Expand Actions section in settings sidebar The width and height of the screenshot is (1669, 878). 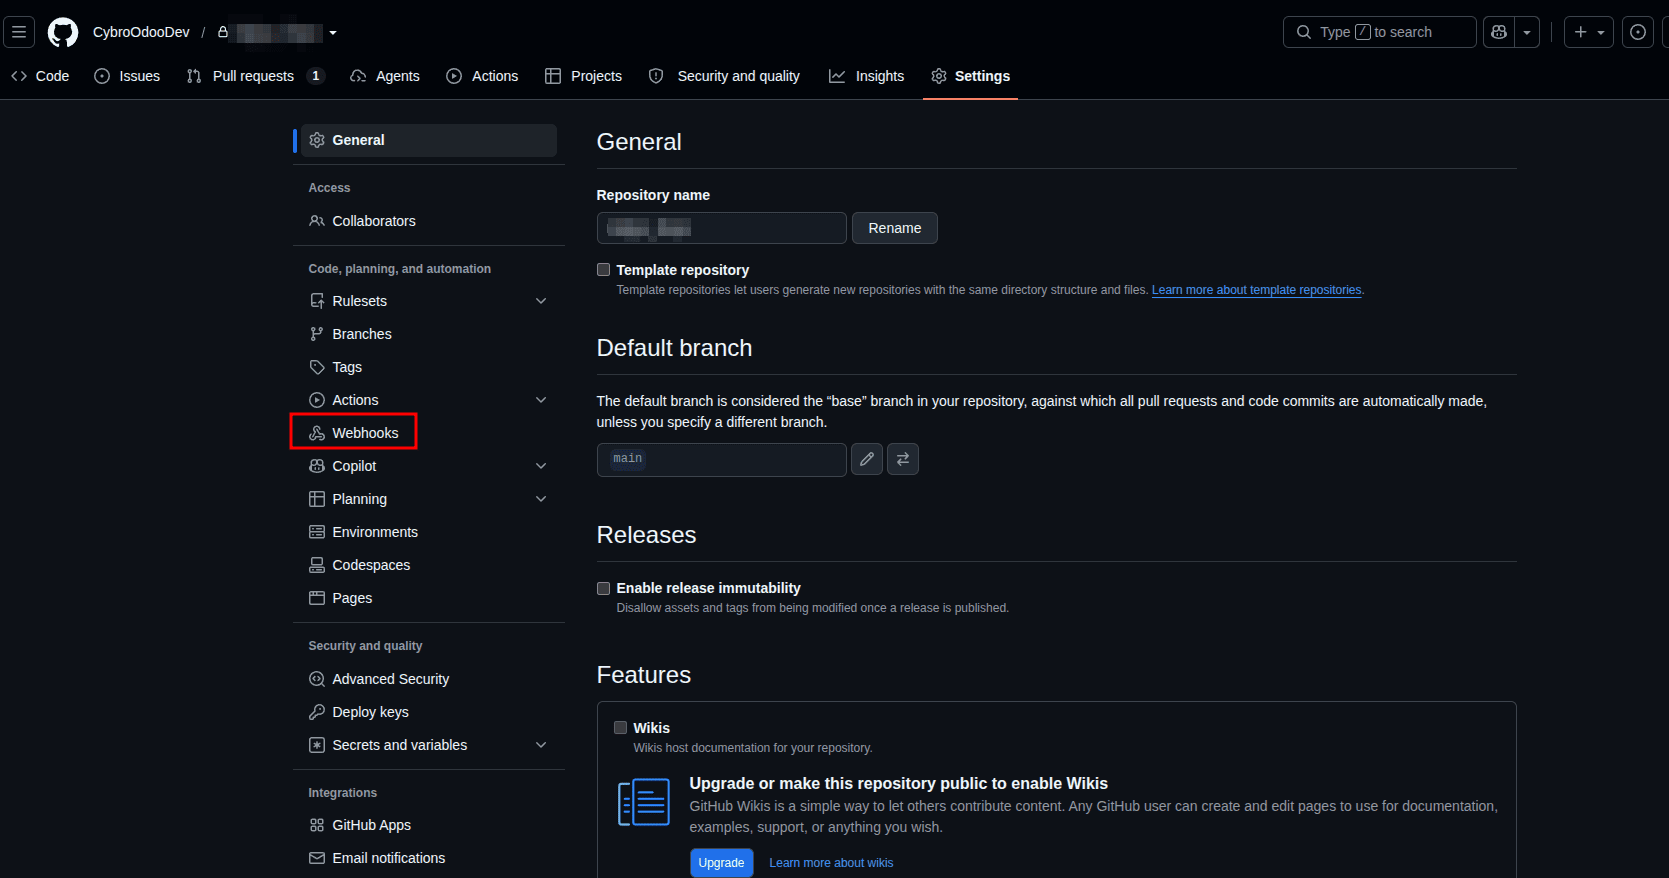(541, 400)
